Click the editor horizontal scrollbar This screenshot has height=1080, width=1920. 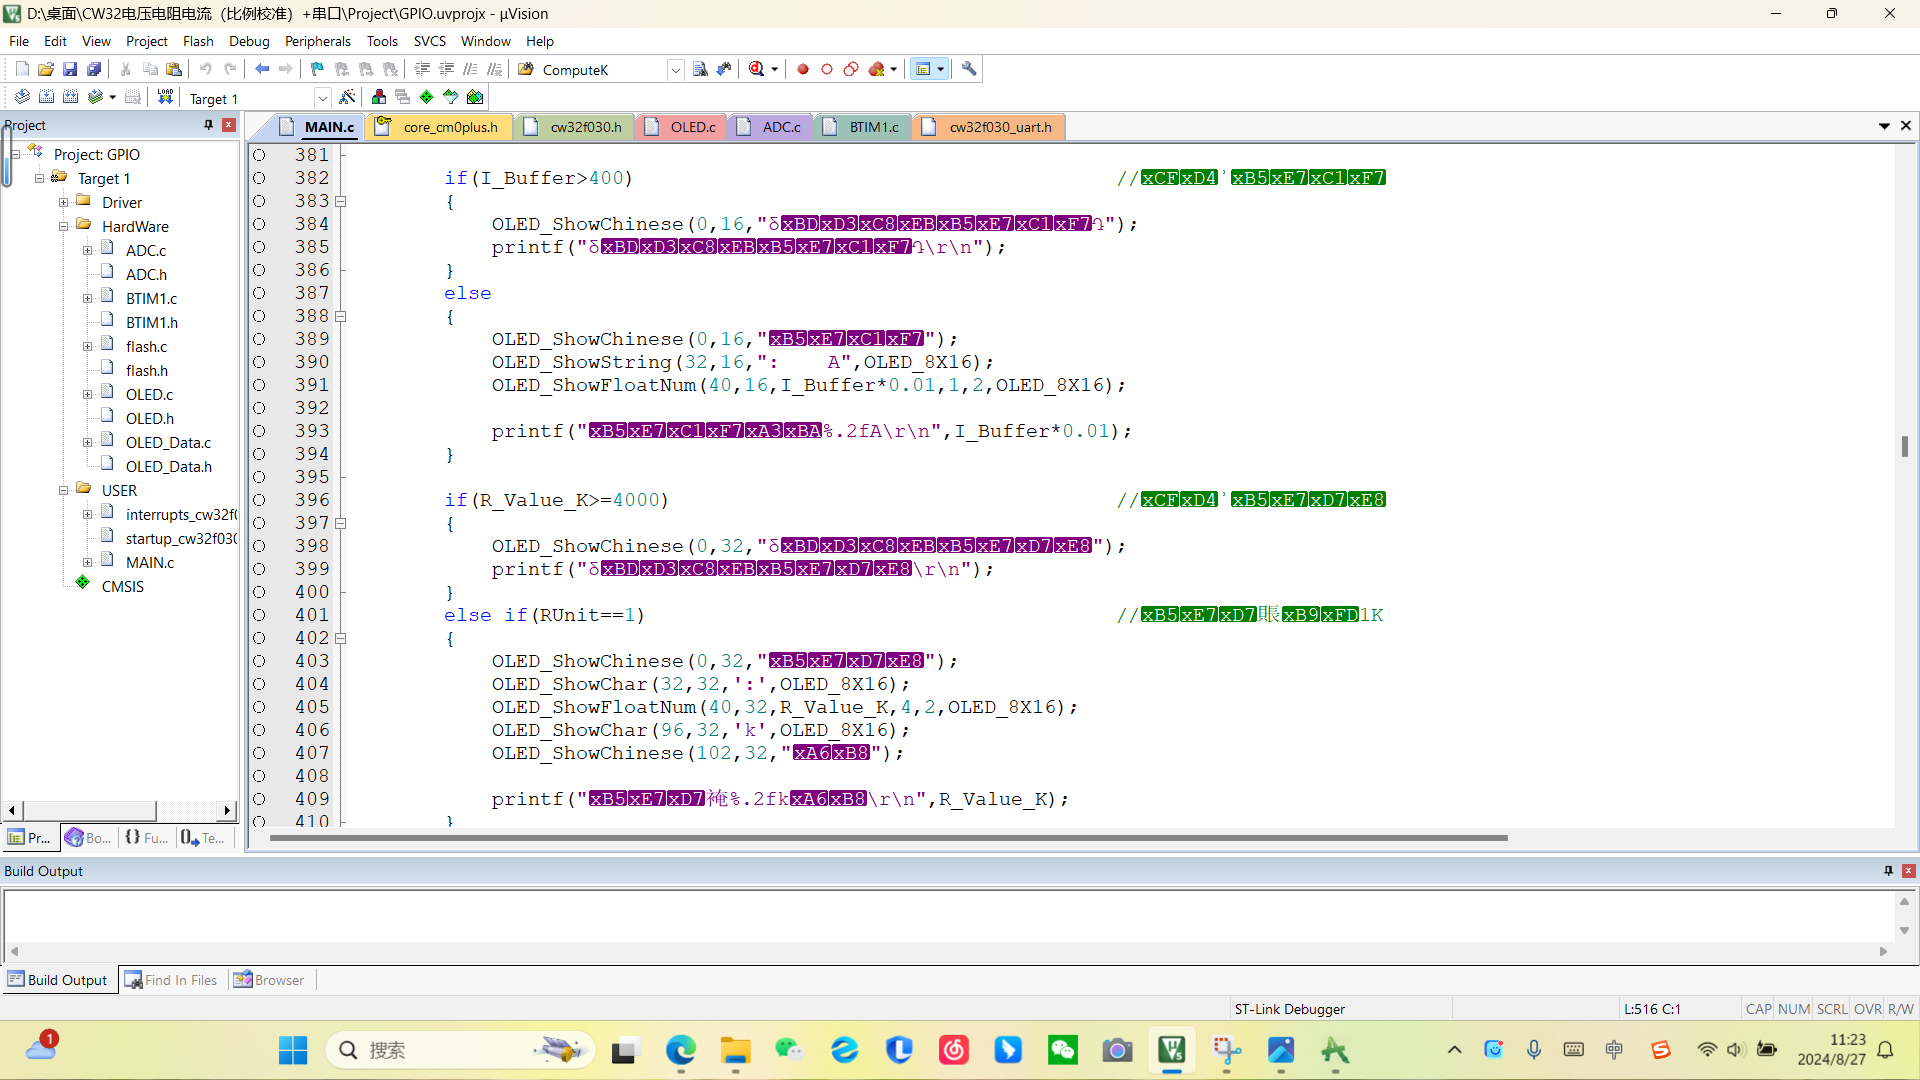888,838
